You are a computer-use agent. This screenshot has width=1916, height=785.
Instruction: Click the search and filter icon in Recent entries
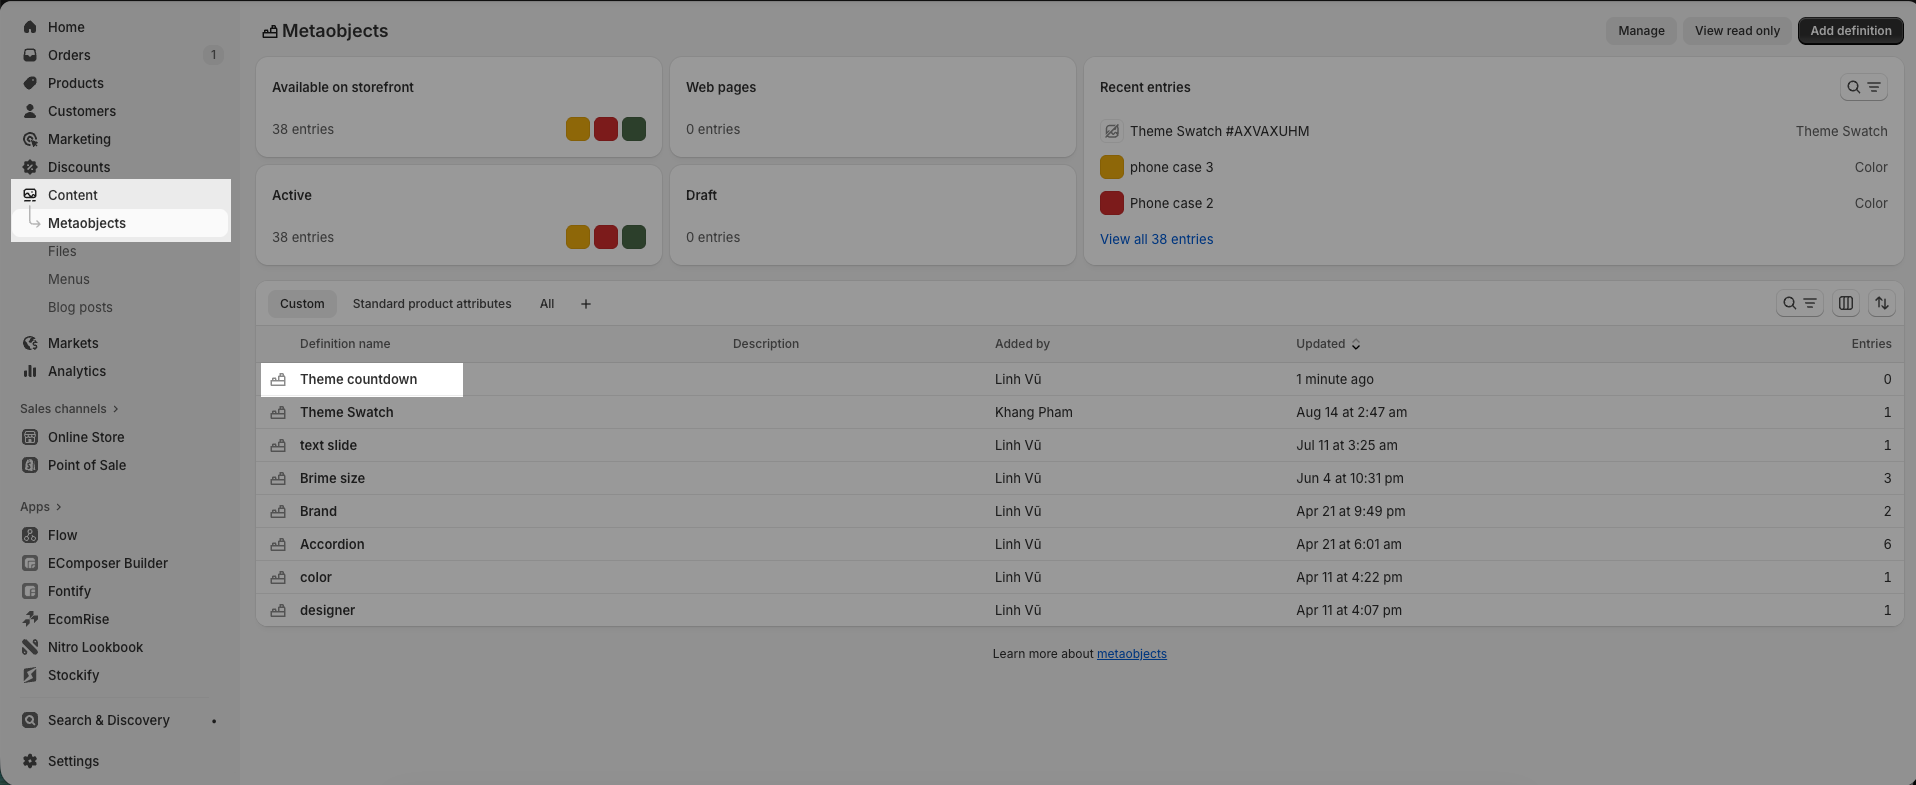pos(1863,87)
